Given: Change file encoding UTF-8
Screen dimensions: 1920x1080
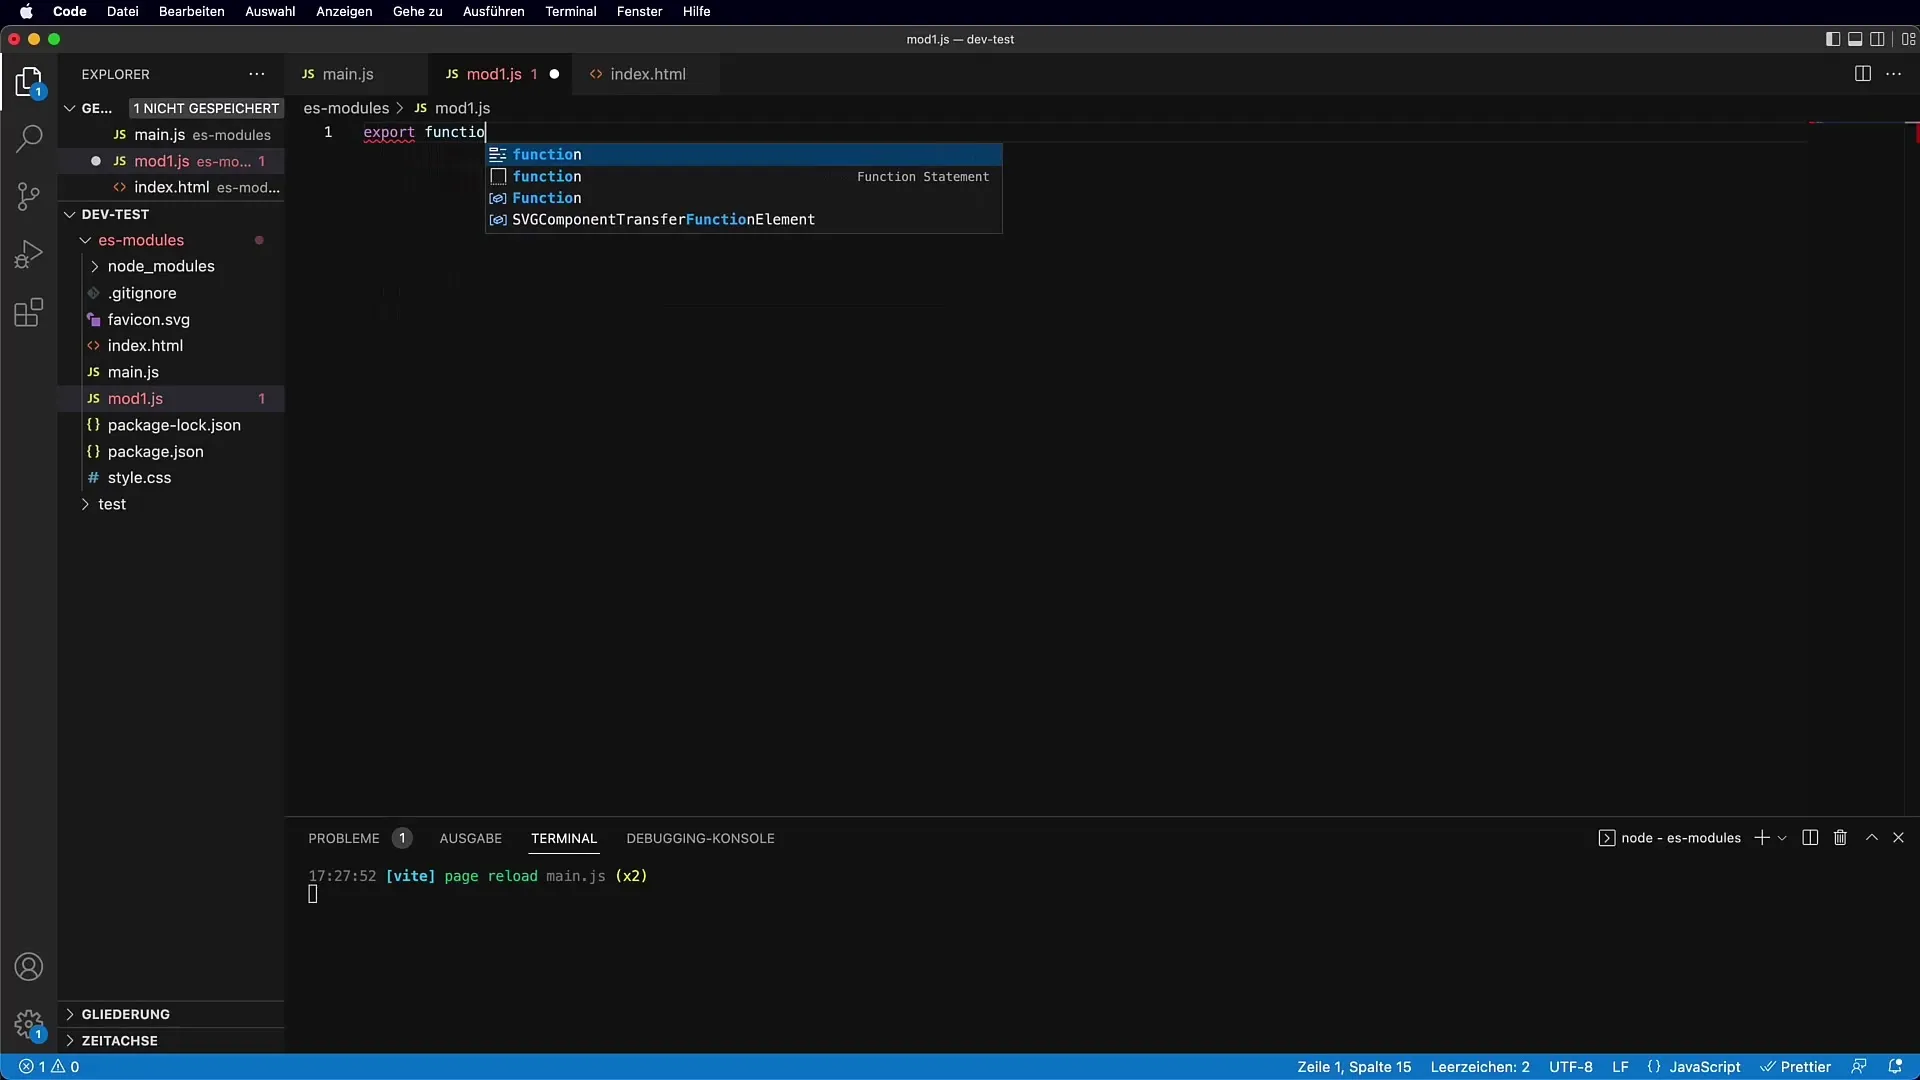Looking at the screenshot, I should coord(1570,1067).
